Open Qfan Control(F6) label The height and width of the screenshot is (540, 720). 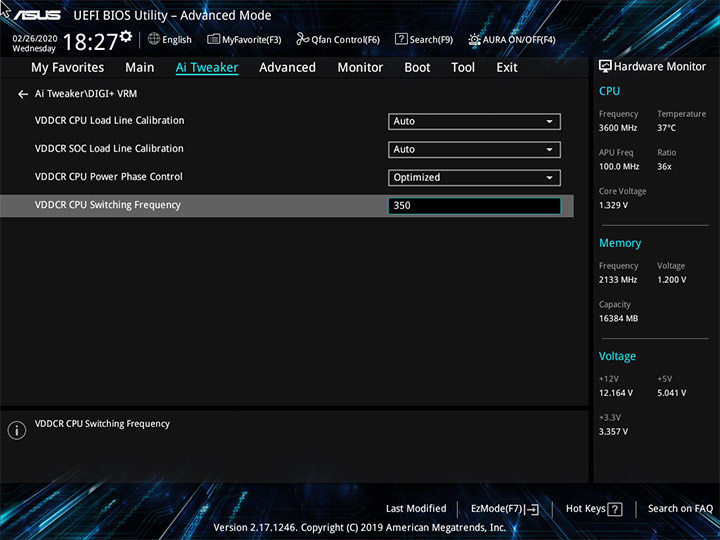click(x=345, y=39)
